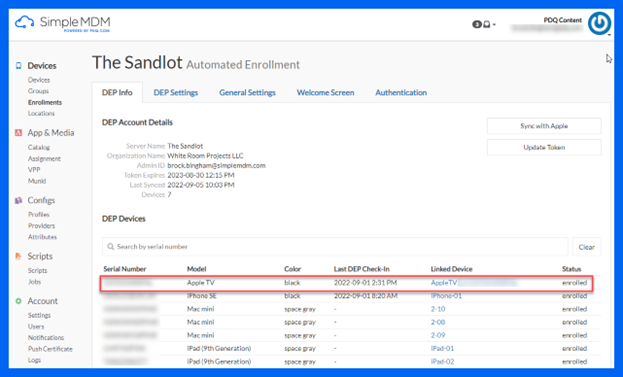This screenshot has width=623, height=377.
Task: Open Logs in sidebar
Action: click(34, 360)
